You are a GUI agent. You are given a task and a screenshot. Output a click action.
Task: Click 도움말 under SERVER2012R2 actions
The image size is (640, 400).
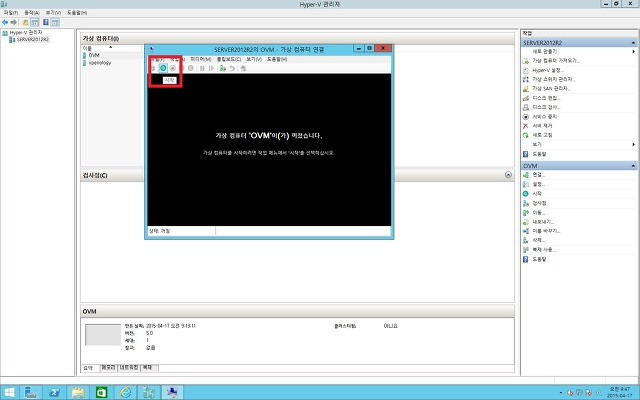[x=539, y=154]
